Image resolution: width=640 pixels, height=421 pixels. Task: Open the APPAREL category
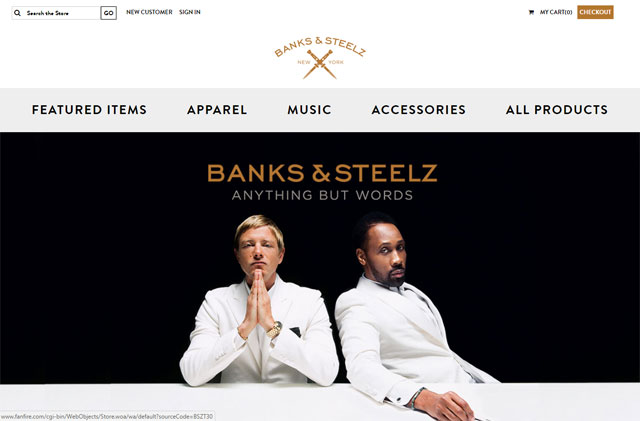coord(217,109)
